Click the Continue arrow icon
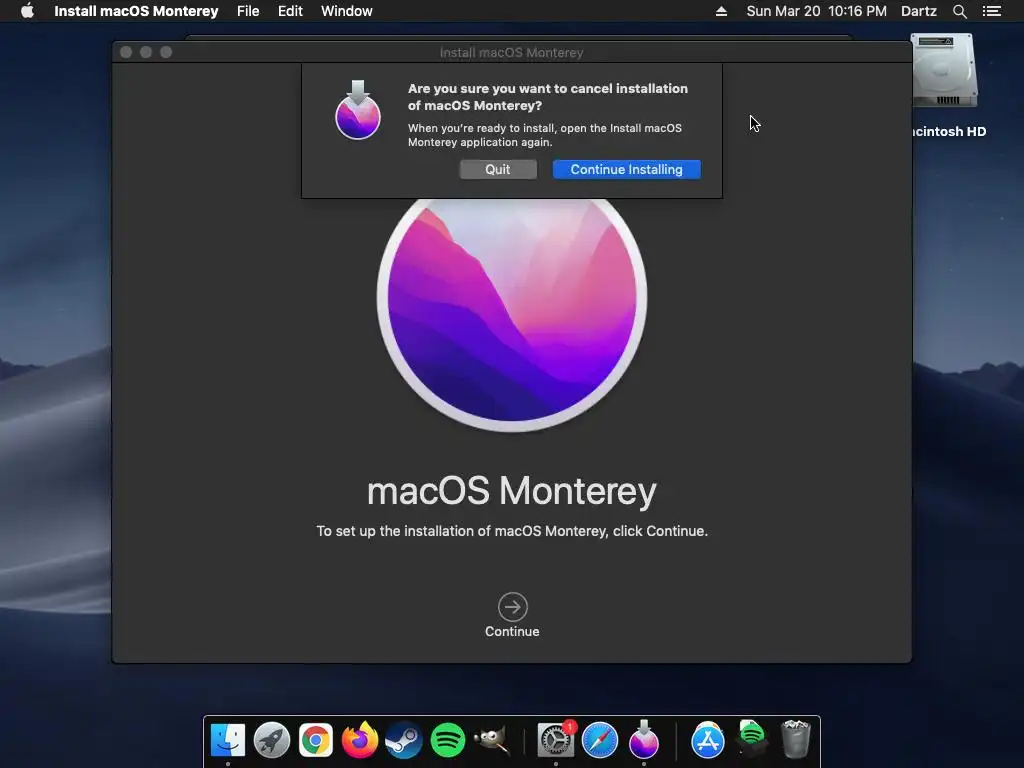This screenshot has width=1024, height=768. 513,607
